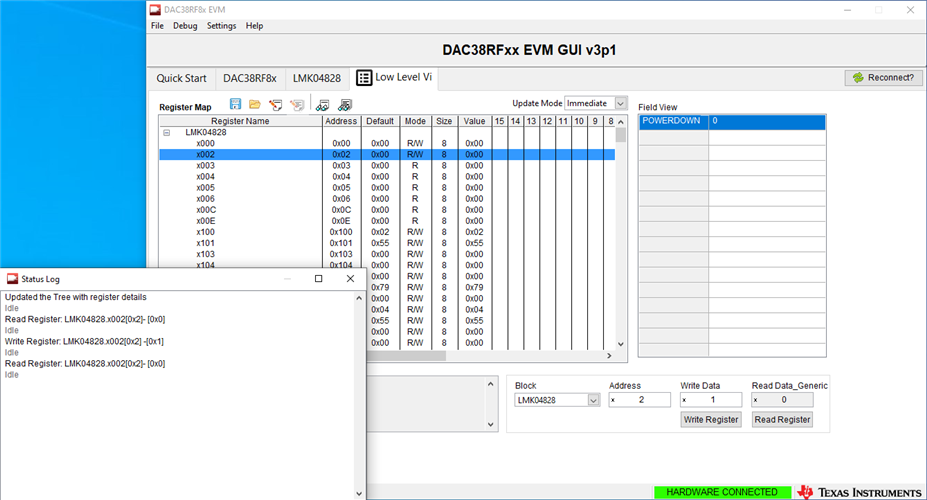
Task: Click the open configuration folder icon
Action: [x=255, y=105]
